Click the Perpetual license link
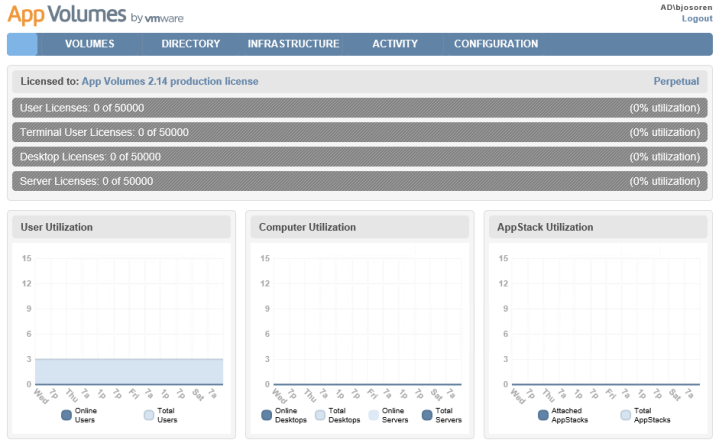This screenshot has height=443, width=719. [676, 81]
